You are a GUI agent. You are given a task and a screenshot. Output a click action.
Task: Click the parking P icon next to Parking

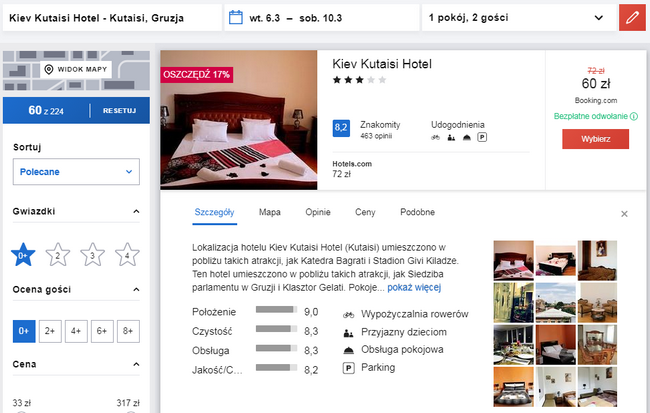click(349, 368)
